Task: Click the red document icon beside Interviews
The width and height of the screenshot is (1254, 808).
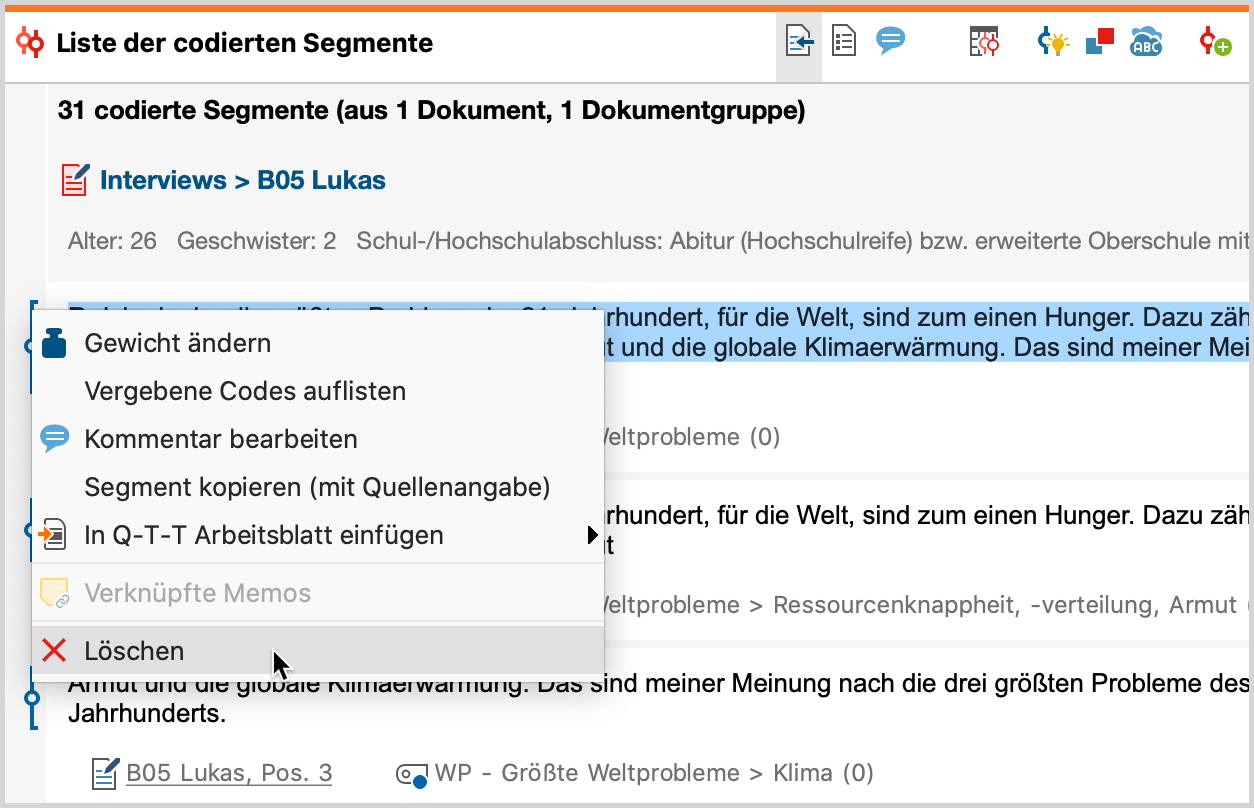Action: pos(76,180)
